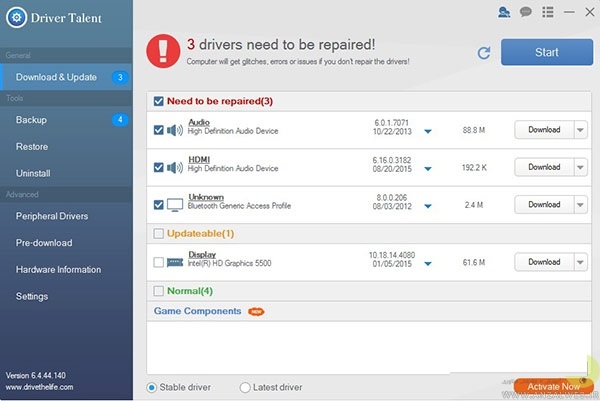Toggle the Need to be repaired checkbox

(x=158, y=101)
